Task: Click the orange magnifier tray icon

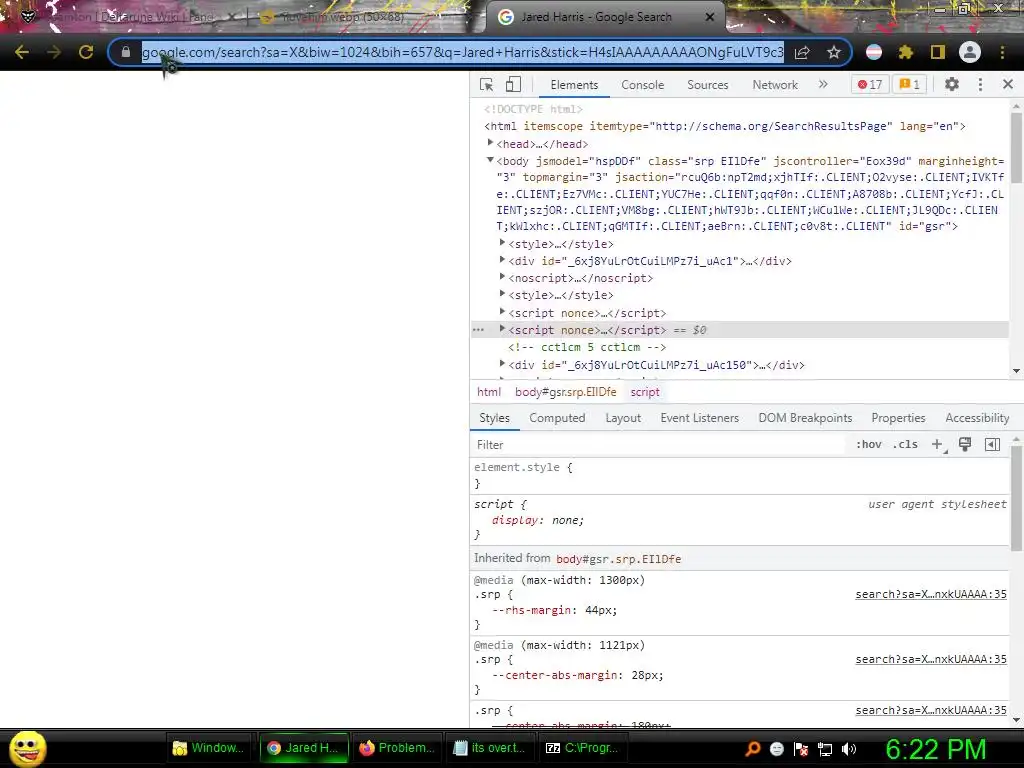Action: [753, 749]
